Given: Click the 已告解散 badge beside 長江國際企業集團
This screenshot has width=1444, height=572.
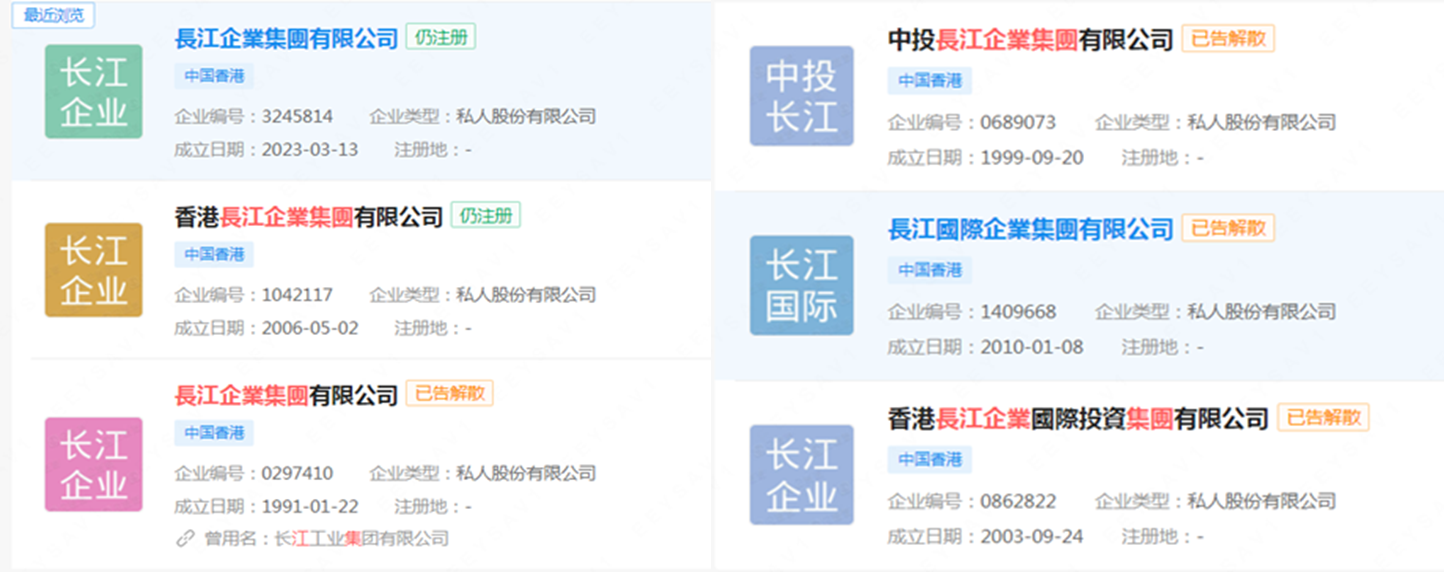Looking at the screenshot, I should (x=1228, y=227).
